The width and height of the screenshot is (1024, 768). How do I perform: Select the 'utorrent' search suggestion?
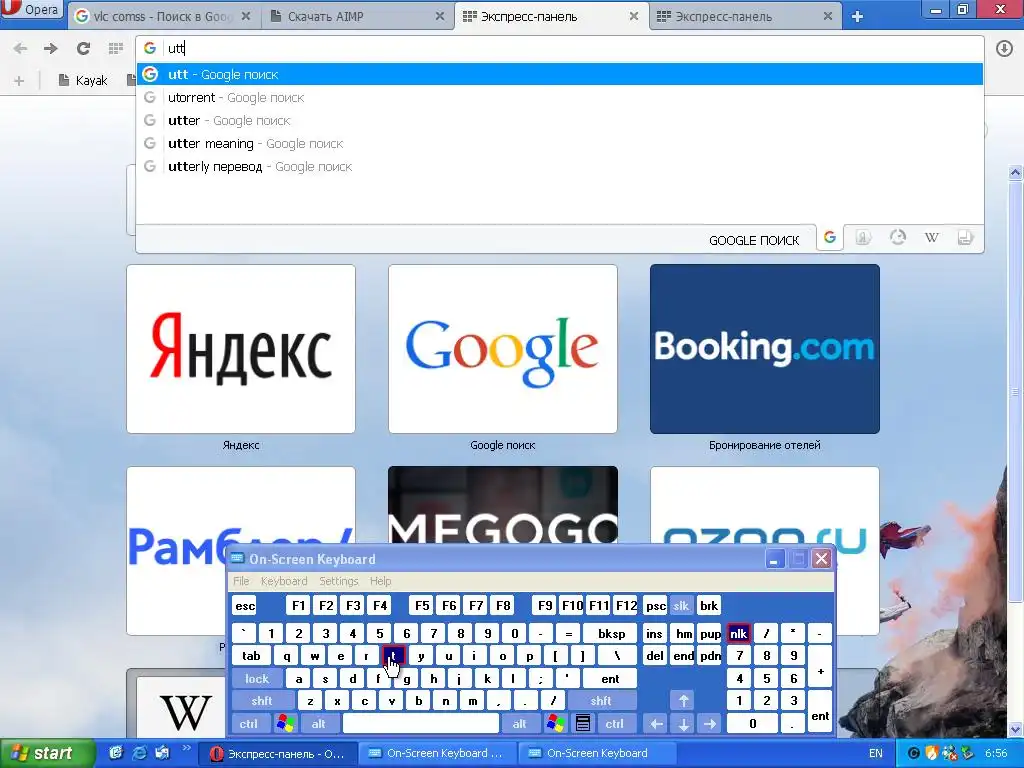[x=560, y=97]
